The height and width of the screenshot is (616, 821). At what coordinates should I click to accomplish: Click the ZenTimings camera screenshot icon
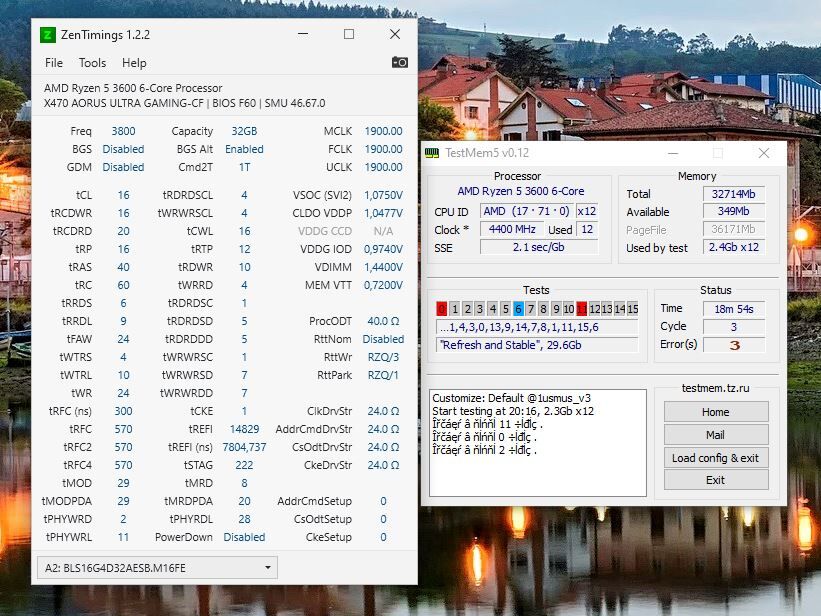tap(400, 62)
